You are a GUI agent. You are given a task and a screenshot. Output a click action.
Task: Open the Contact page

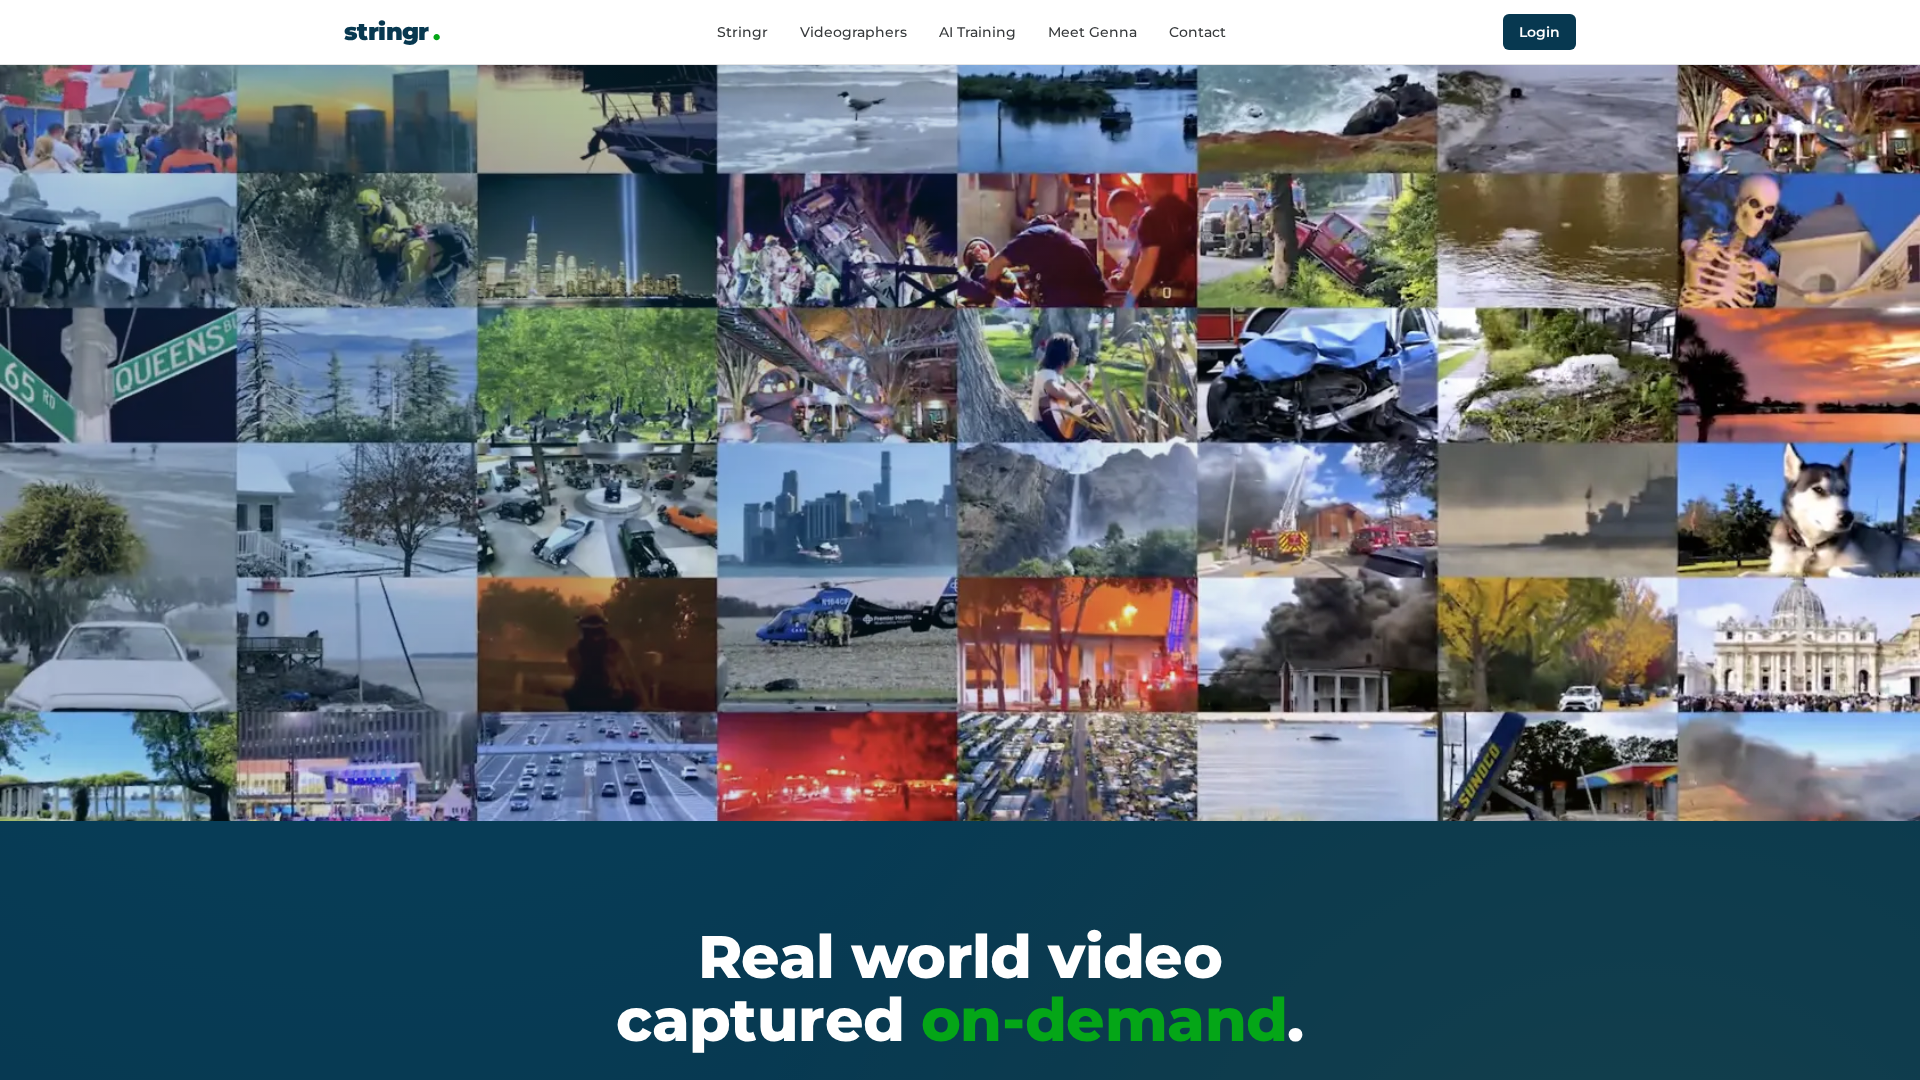click(x=1197, y=32)
